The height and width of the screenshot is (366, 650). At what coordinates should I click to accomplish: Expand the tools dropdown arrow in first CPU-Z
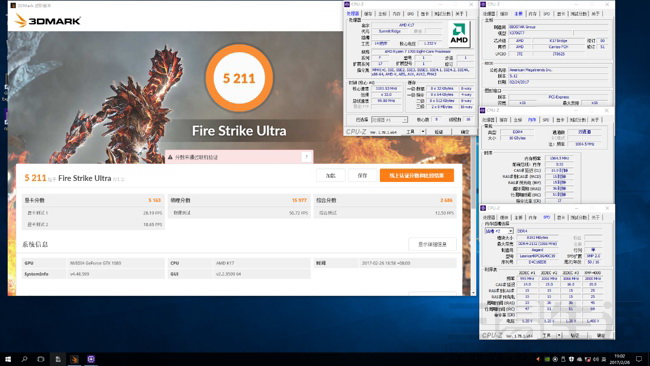tap(423, 131)
